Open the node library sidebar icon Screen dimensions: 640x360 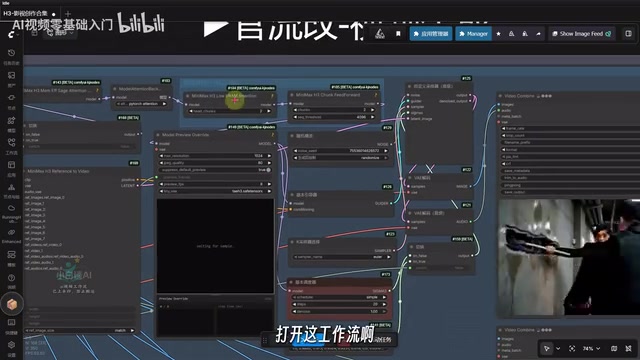11,98
